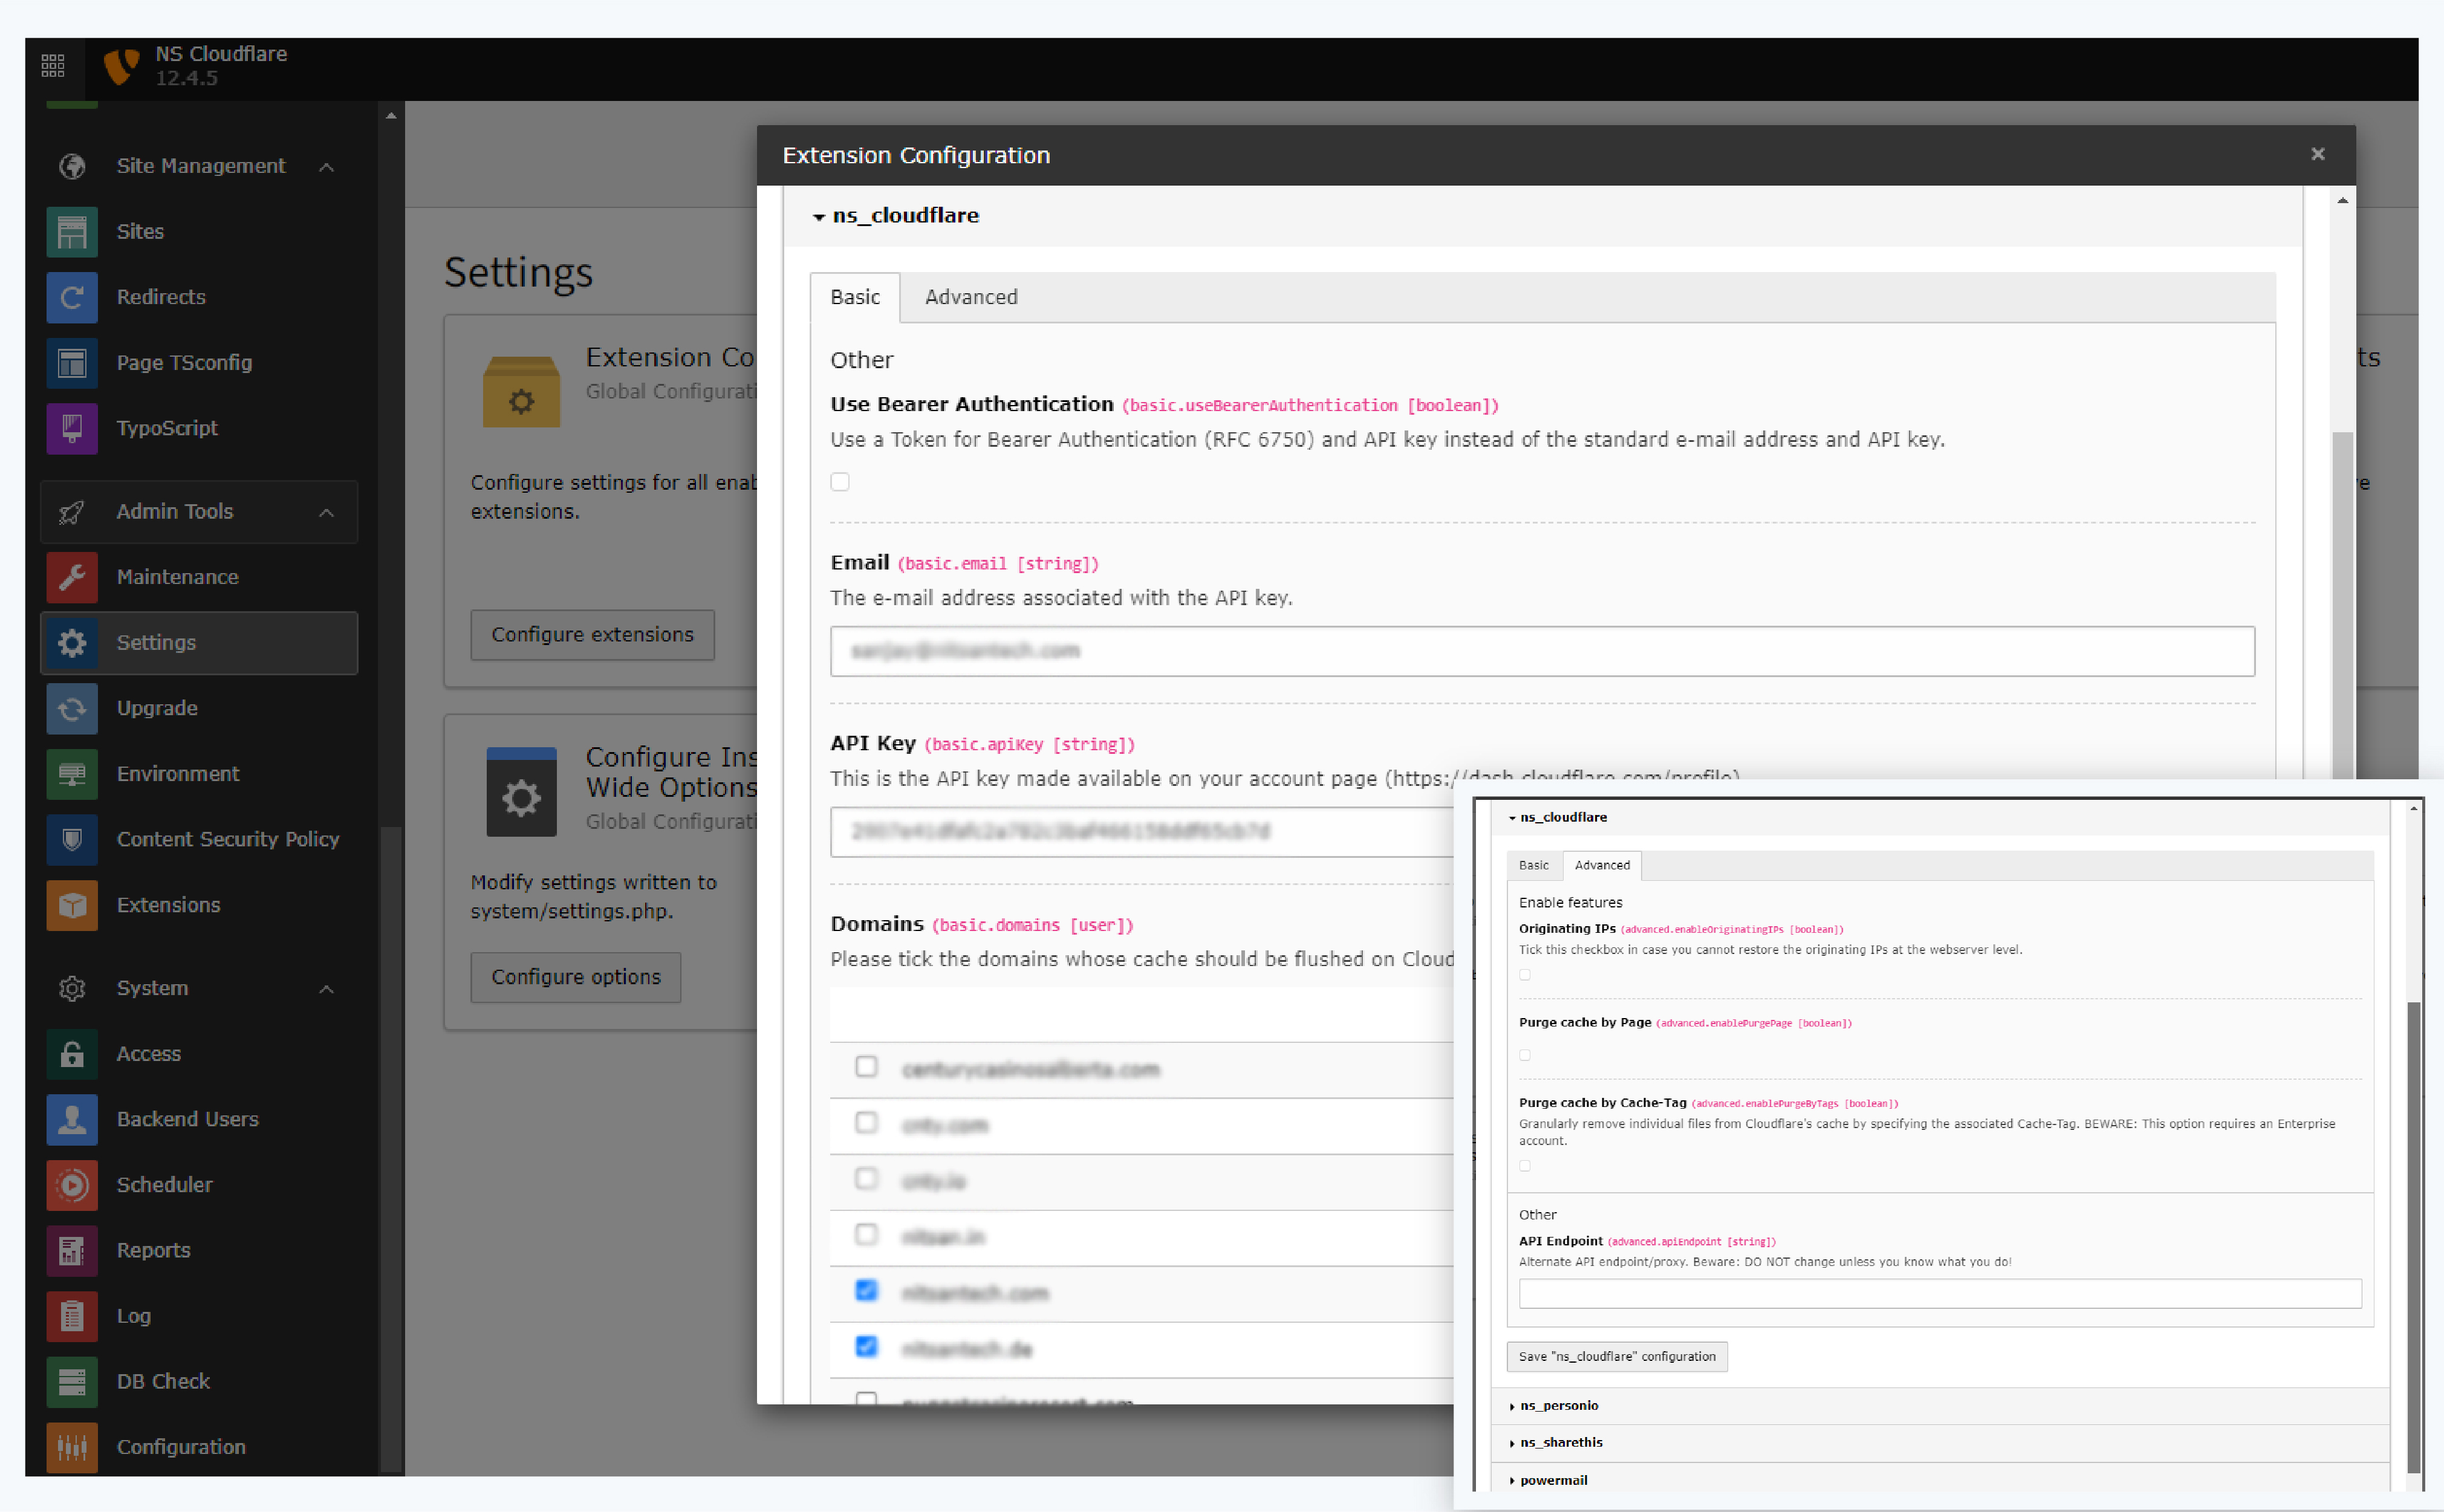2444x1512 pixels.
Task: Open the Log module icon
Action: (x=72, y=1316)
